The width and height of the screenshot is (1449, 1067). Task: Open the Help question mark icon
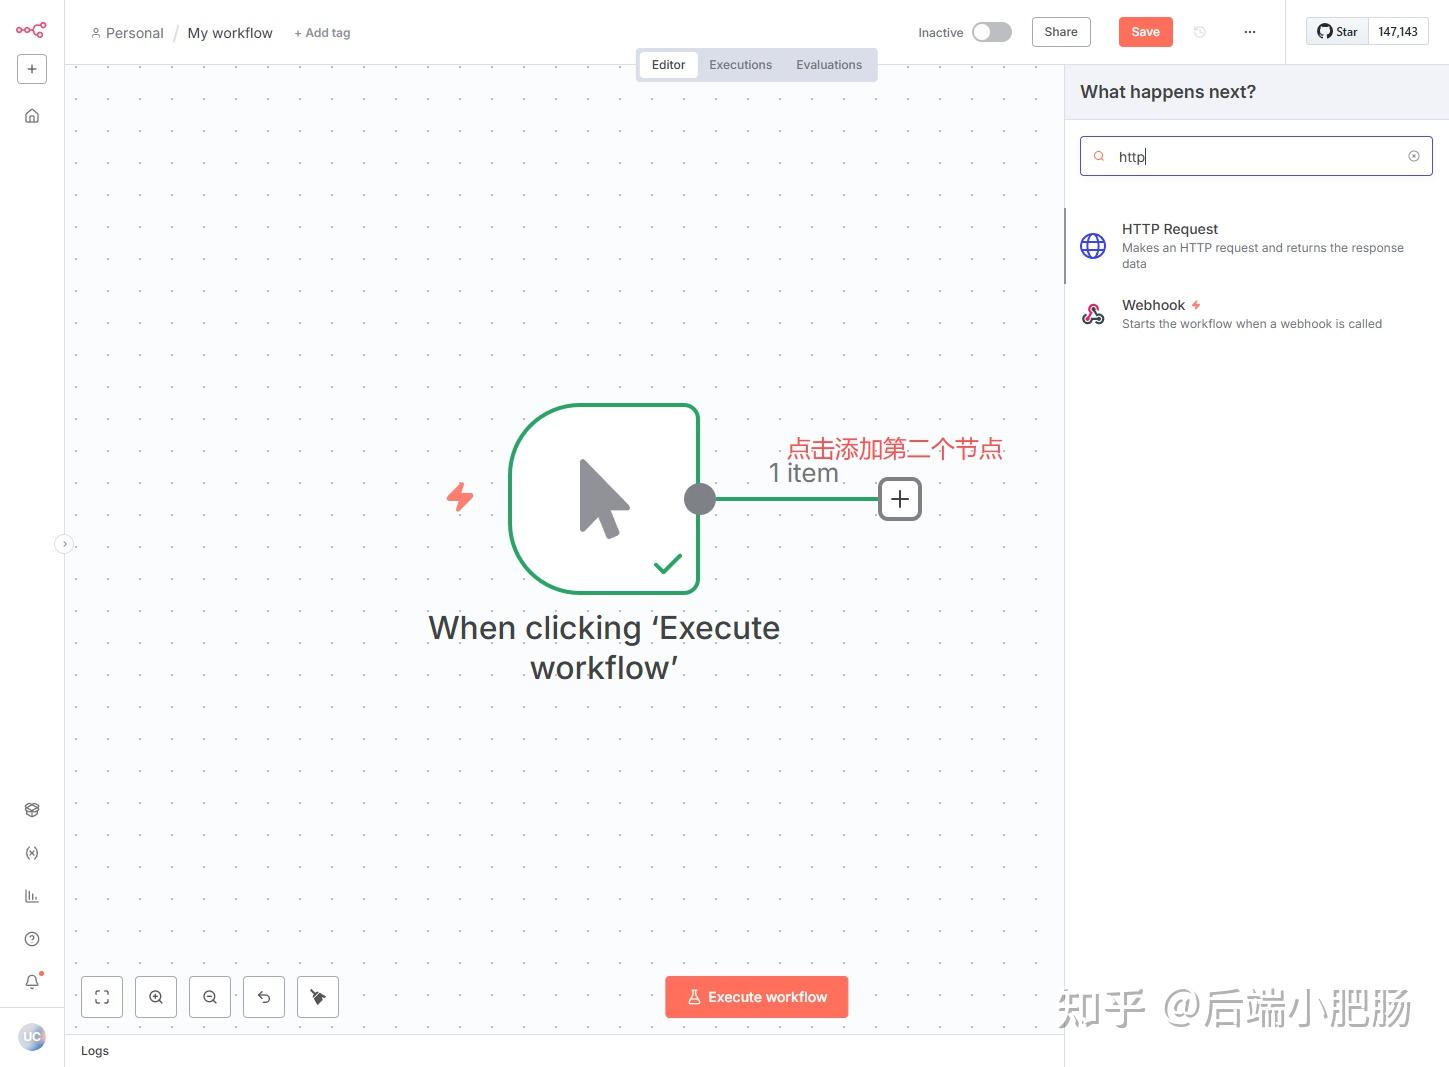pyautogui.click(x=32, y=939)
